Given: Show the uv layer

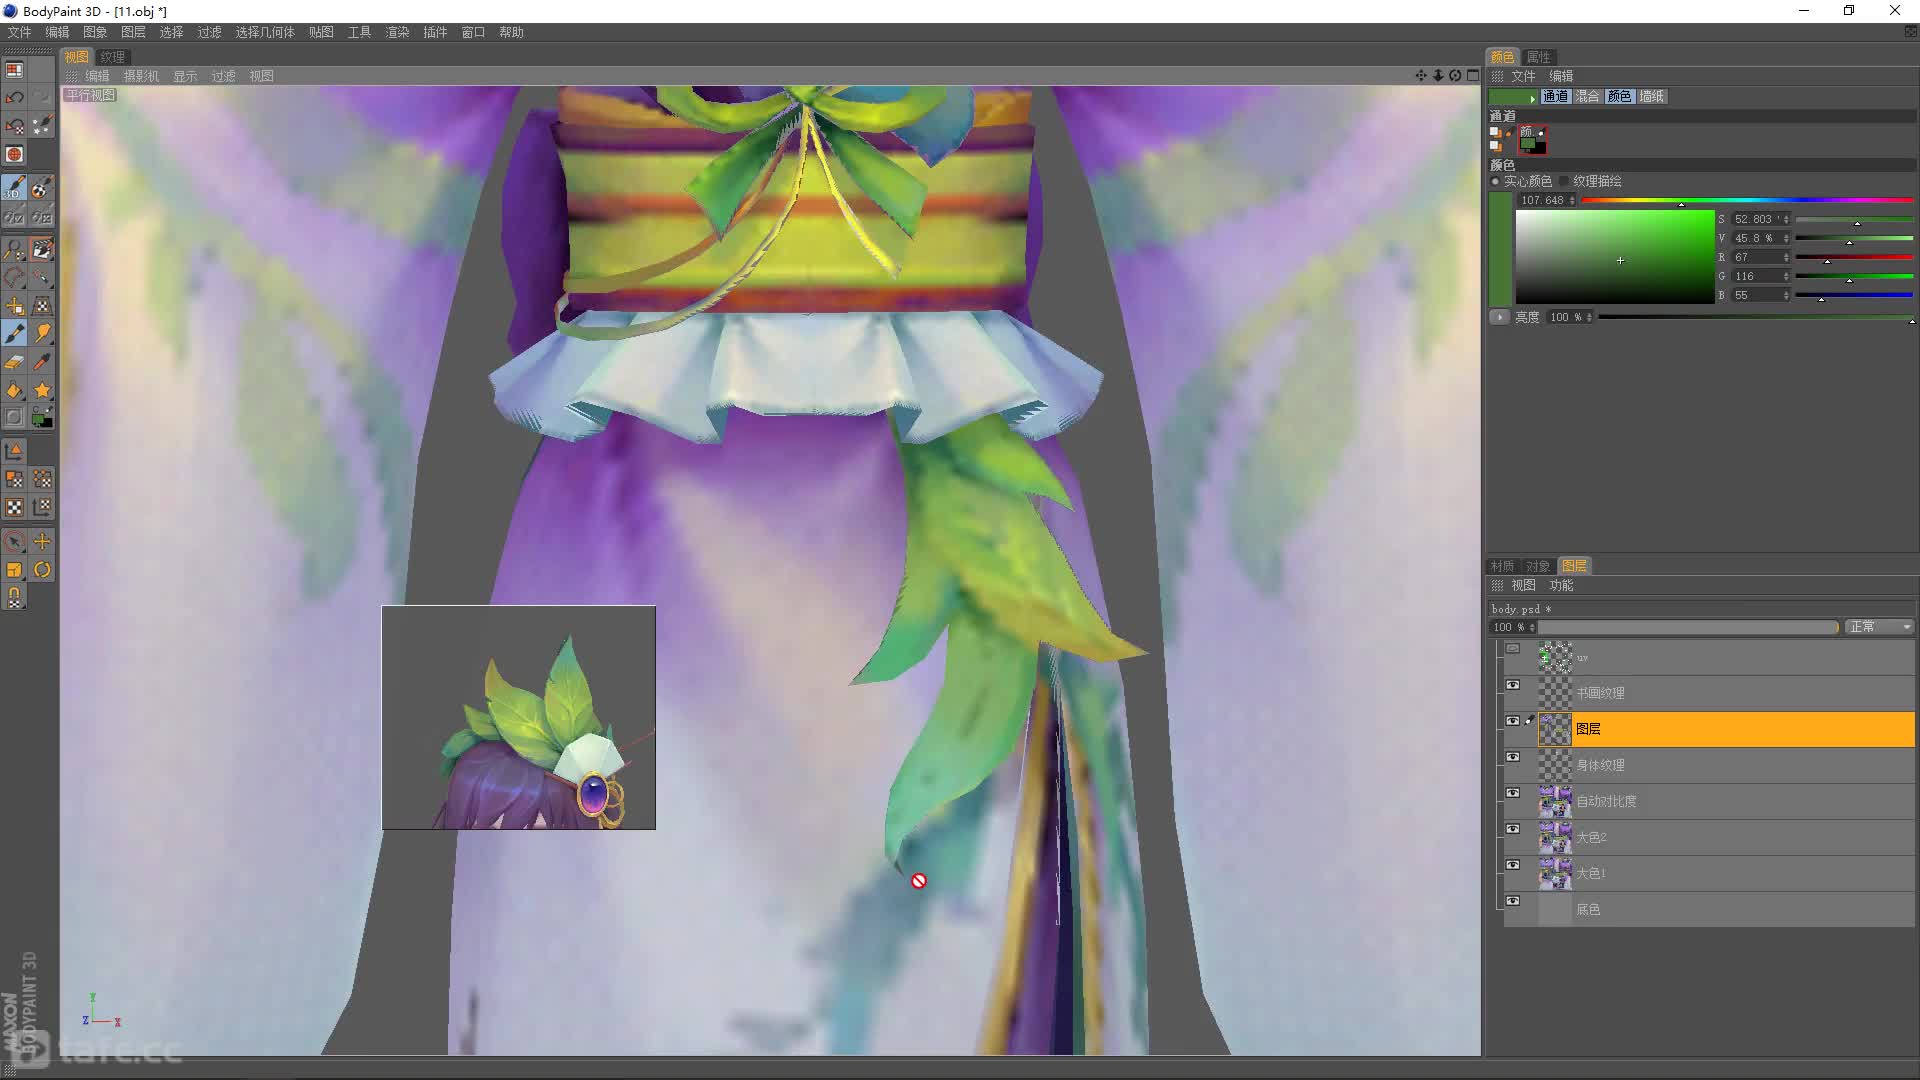Looking at the screenshot, I should pos(1513,649).
